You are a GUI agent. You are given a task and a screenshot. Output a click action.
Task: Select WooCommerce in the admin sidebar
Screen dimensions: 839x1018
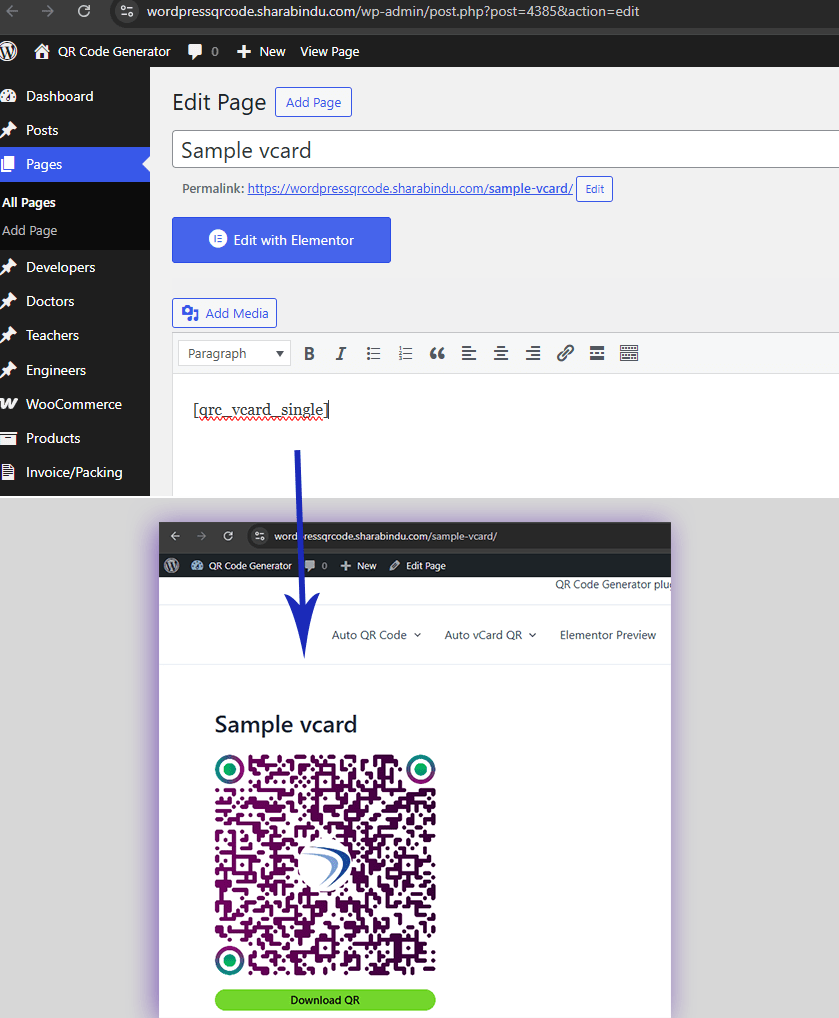[73, 404]
